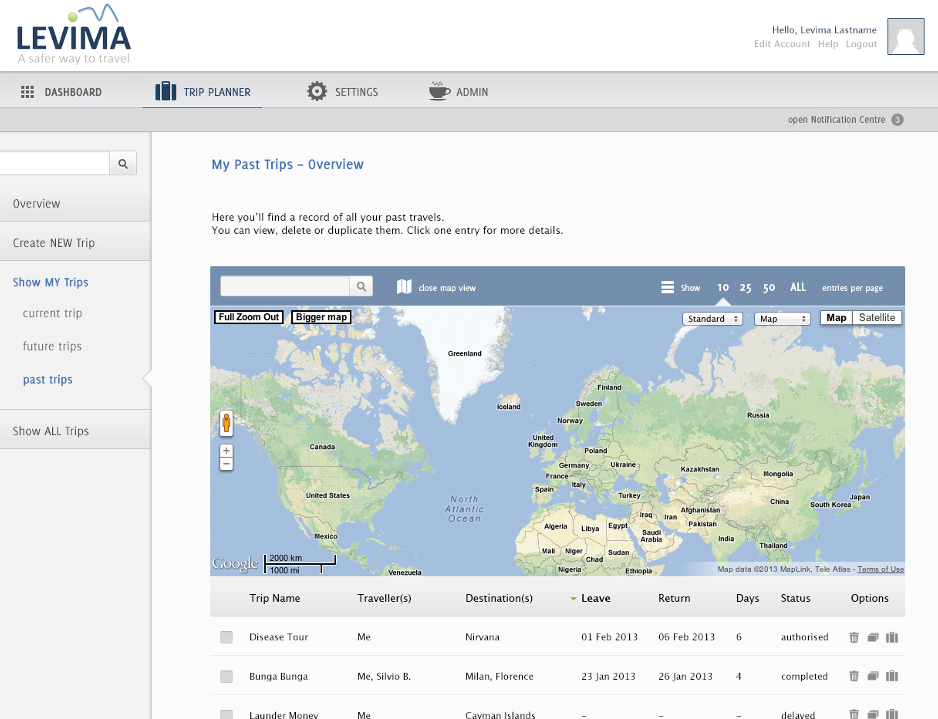Open the Settings tab in navigation
The image size is (938, 719).
click(343, 92)
